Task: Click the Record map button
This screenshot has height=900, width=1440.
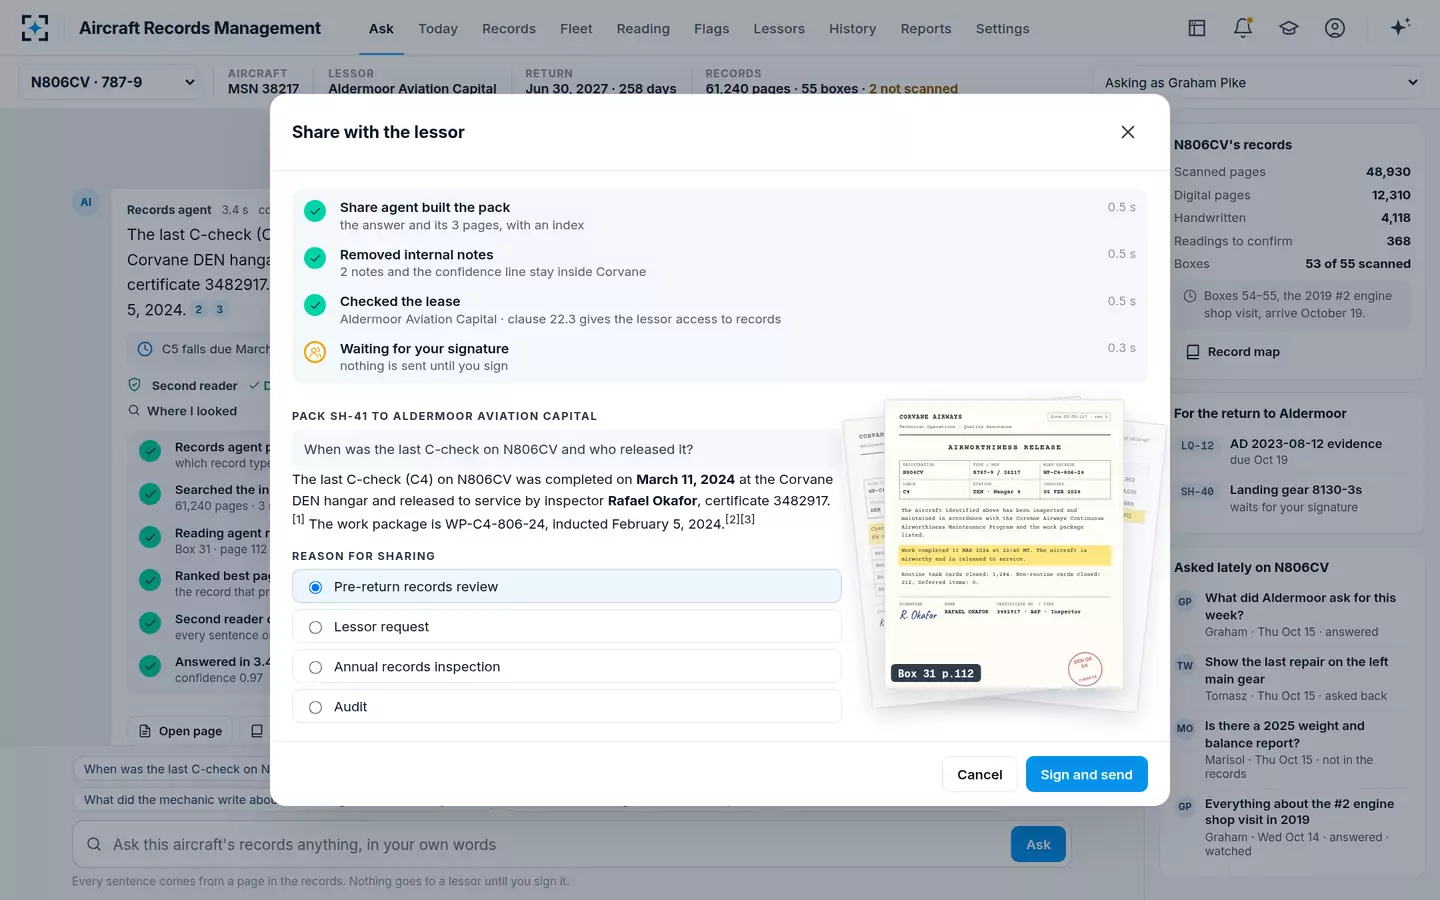Action: 1232,352
